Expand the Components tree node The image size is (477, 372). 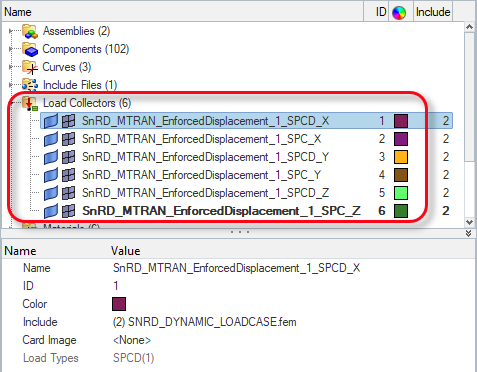tap(11, 49)
